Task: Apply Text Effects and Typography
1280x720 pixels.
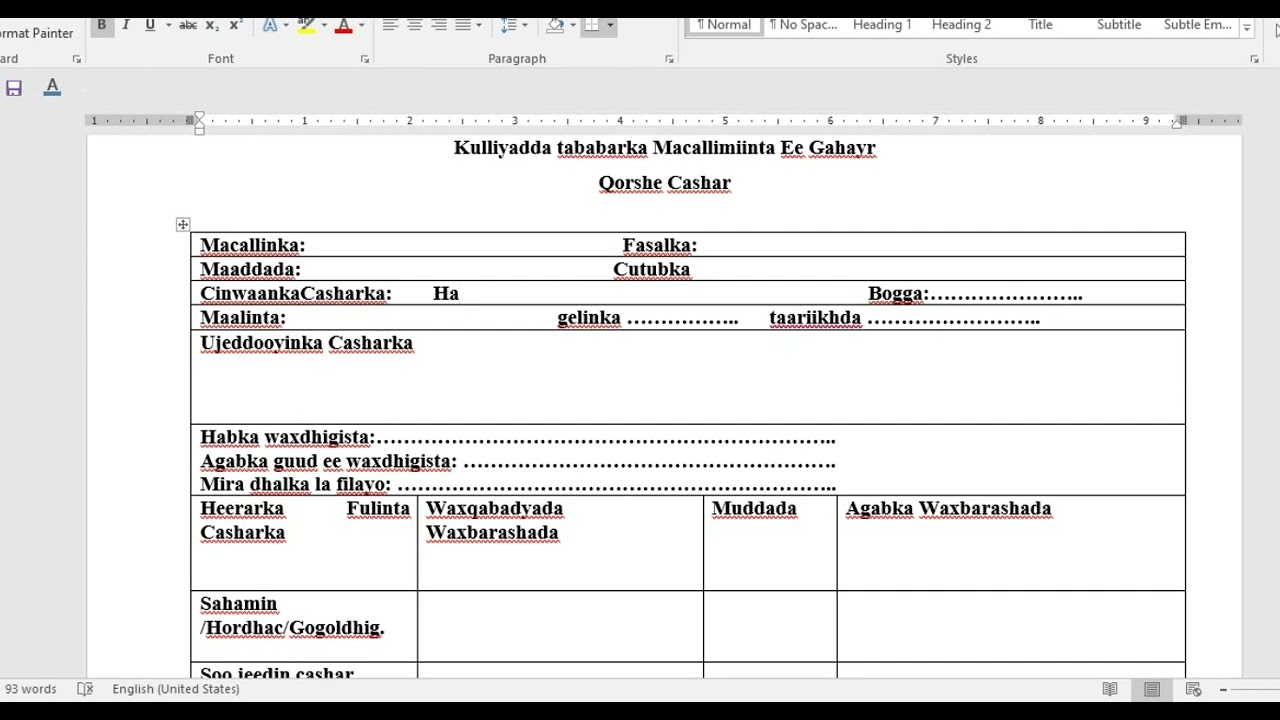Action: [270, 25]
